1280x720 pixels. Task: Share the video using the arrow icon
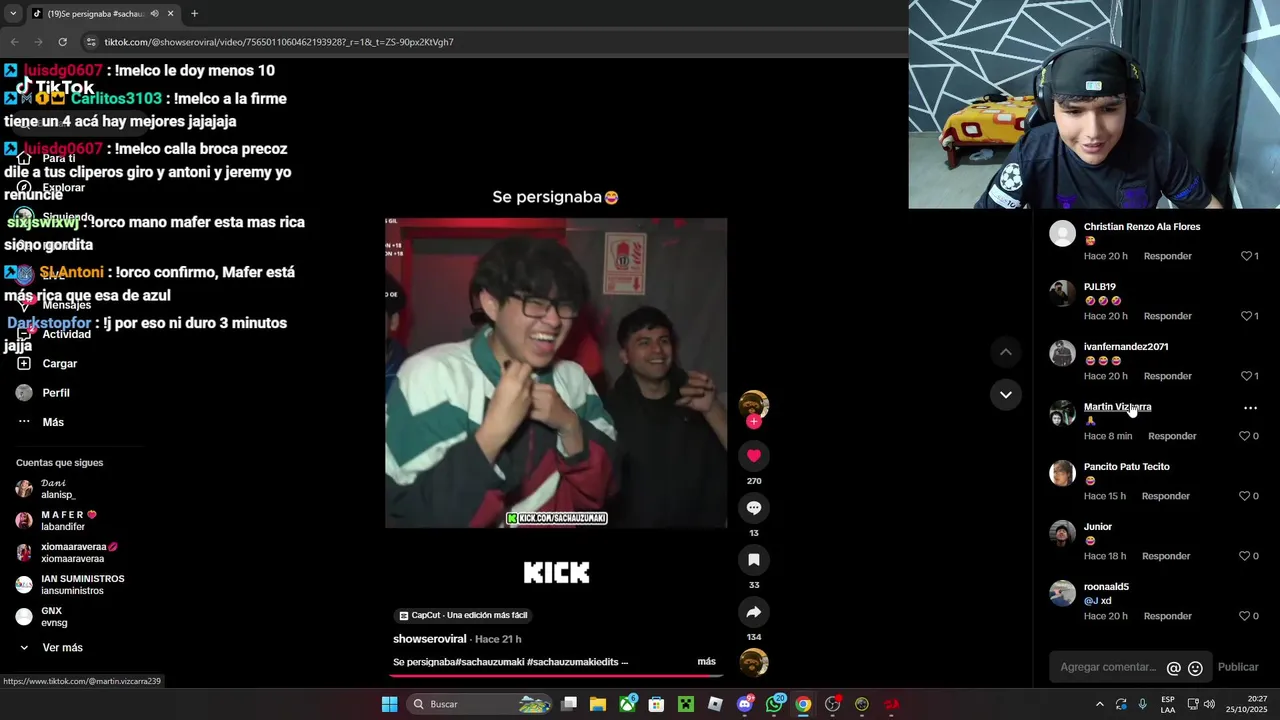[754, 612]
